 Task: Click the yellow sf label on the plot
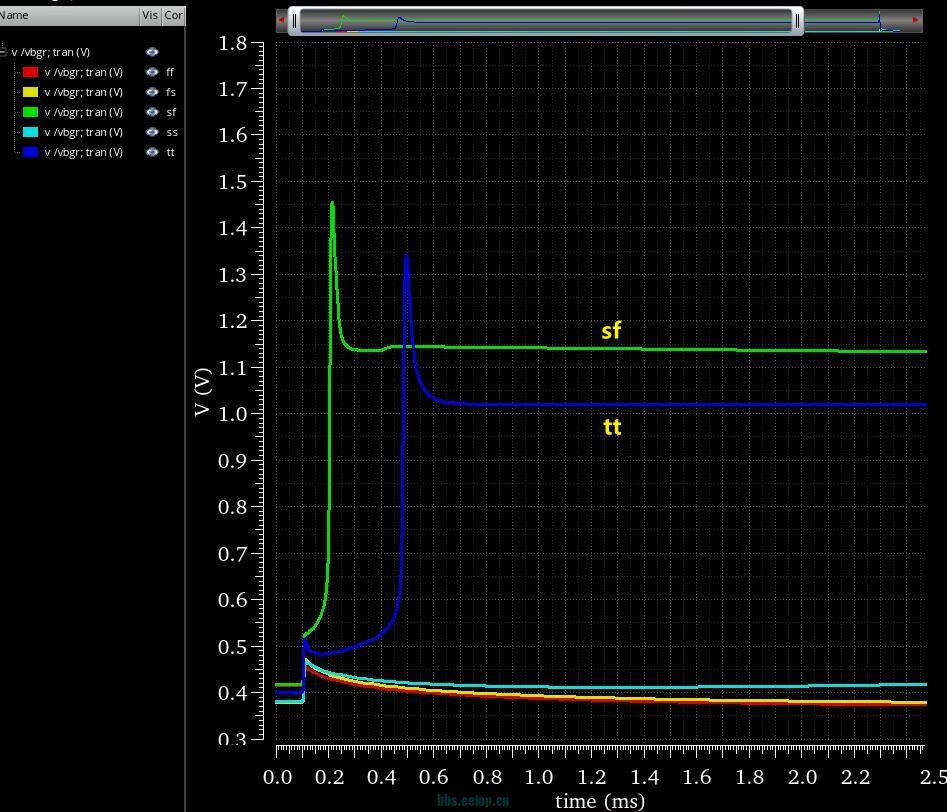(611, 330)
